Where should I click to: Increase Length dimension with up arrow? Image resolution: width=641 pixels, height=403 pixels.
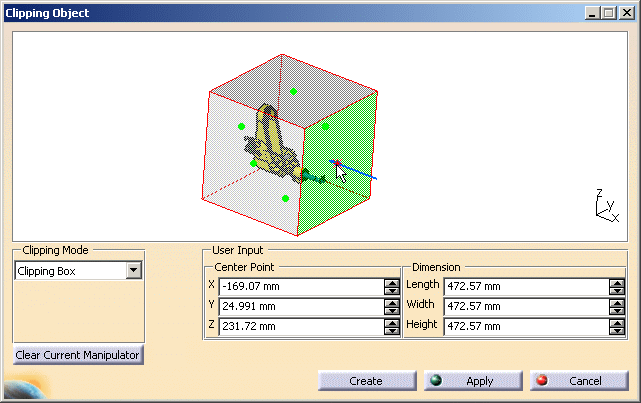point(616,282)
